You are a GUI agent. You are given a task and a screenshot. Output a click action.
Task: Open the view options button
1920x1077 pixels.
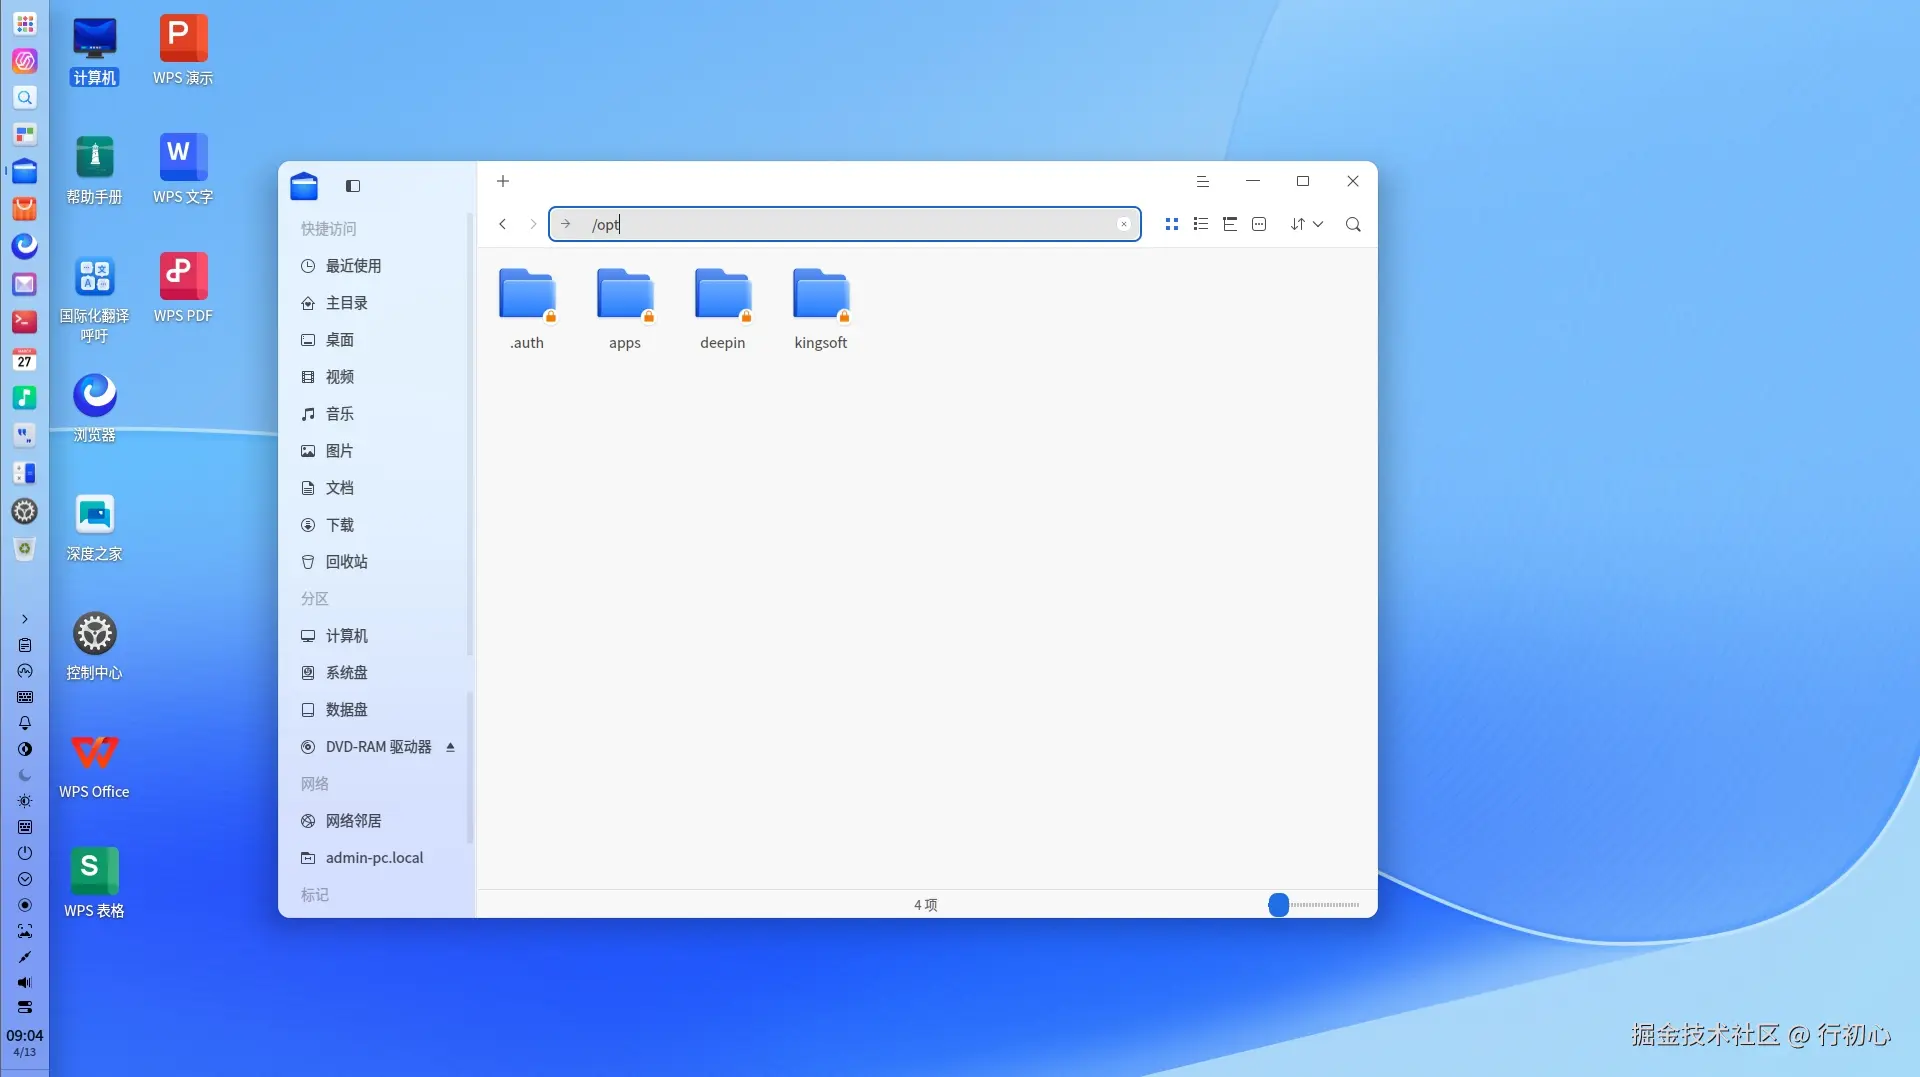tap(1259, 224)
